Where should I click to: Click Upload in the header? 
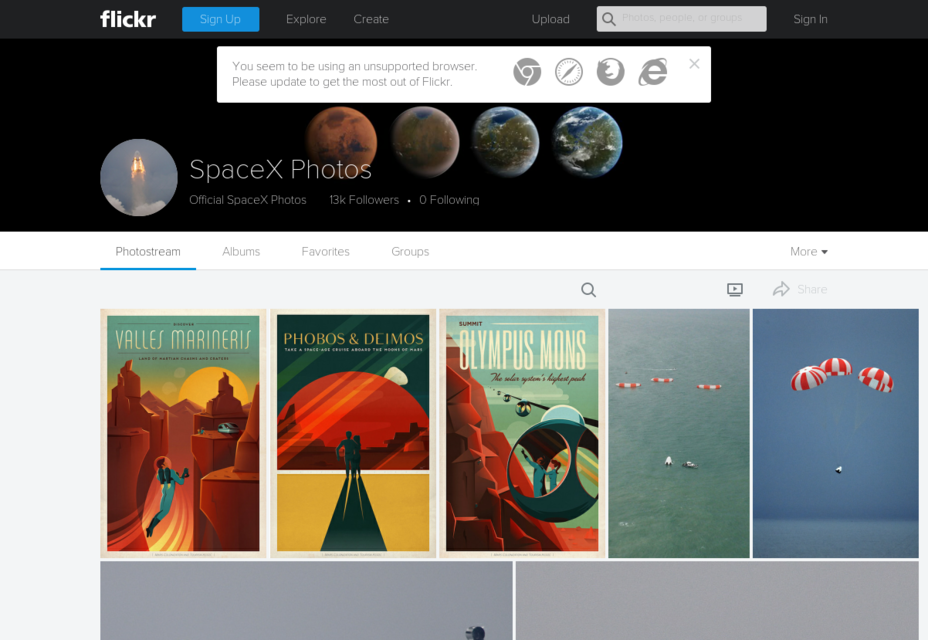point(550,19)
